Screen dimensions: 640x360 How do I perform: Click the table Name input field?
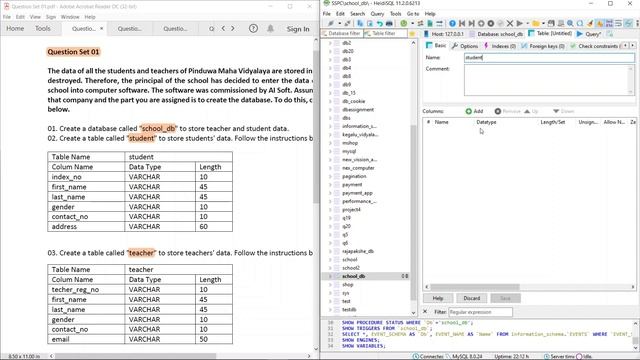549,58
